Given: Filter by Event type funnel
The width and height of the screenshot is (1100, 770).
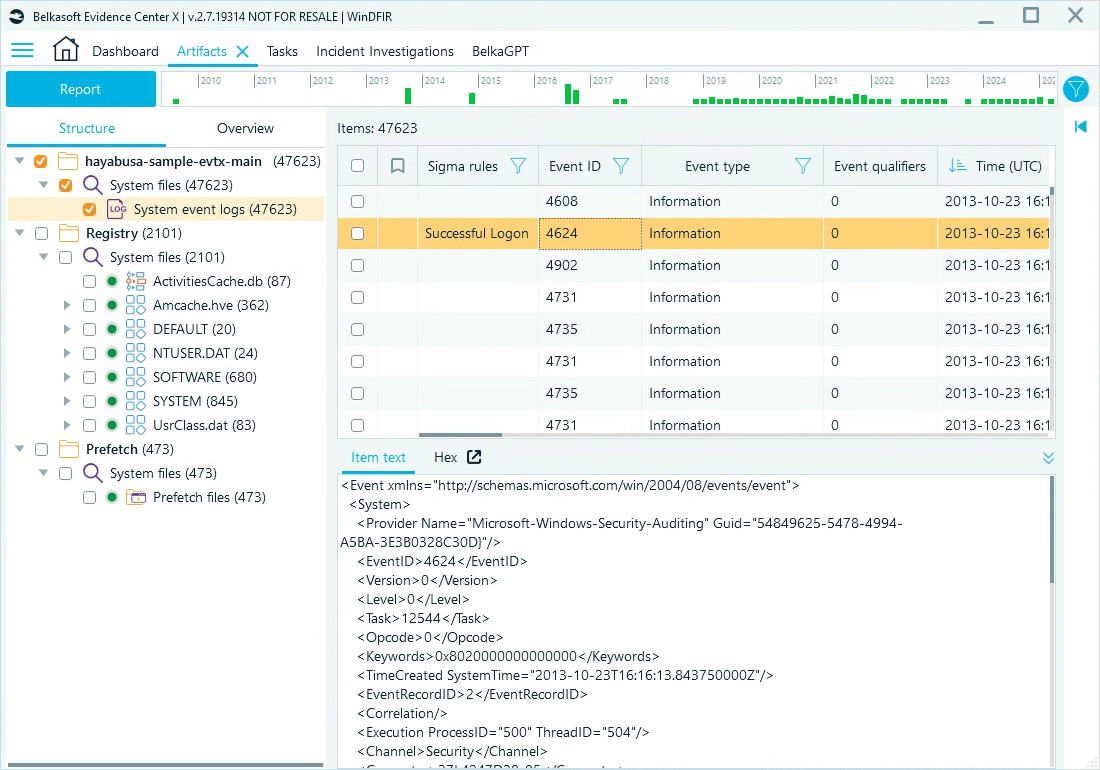Looking at the screenshot, I should pyautogui.click(x=803, y=166).
